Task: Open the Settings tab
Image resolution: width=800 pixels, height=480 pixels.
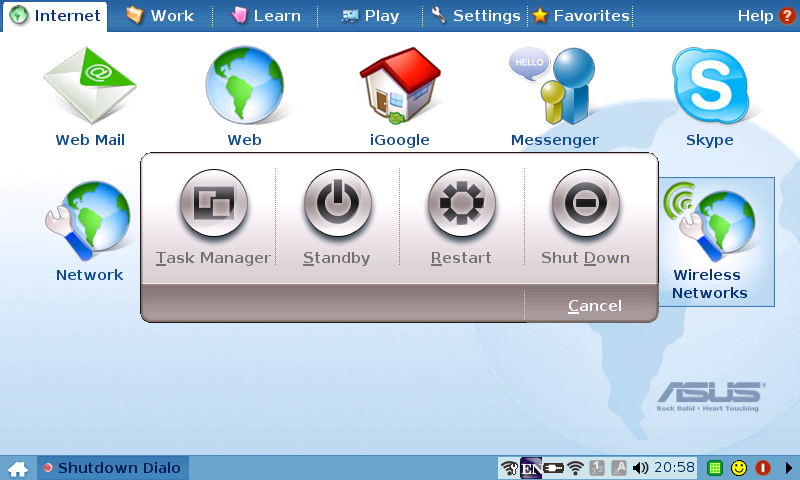Action: coord(476,16)
